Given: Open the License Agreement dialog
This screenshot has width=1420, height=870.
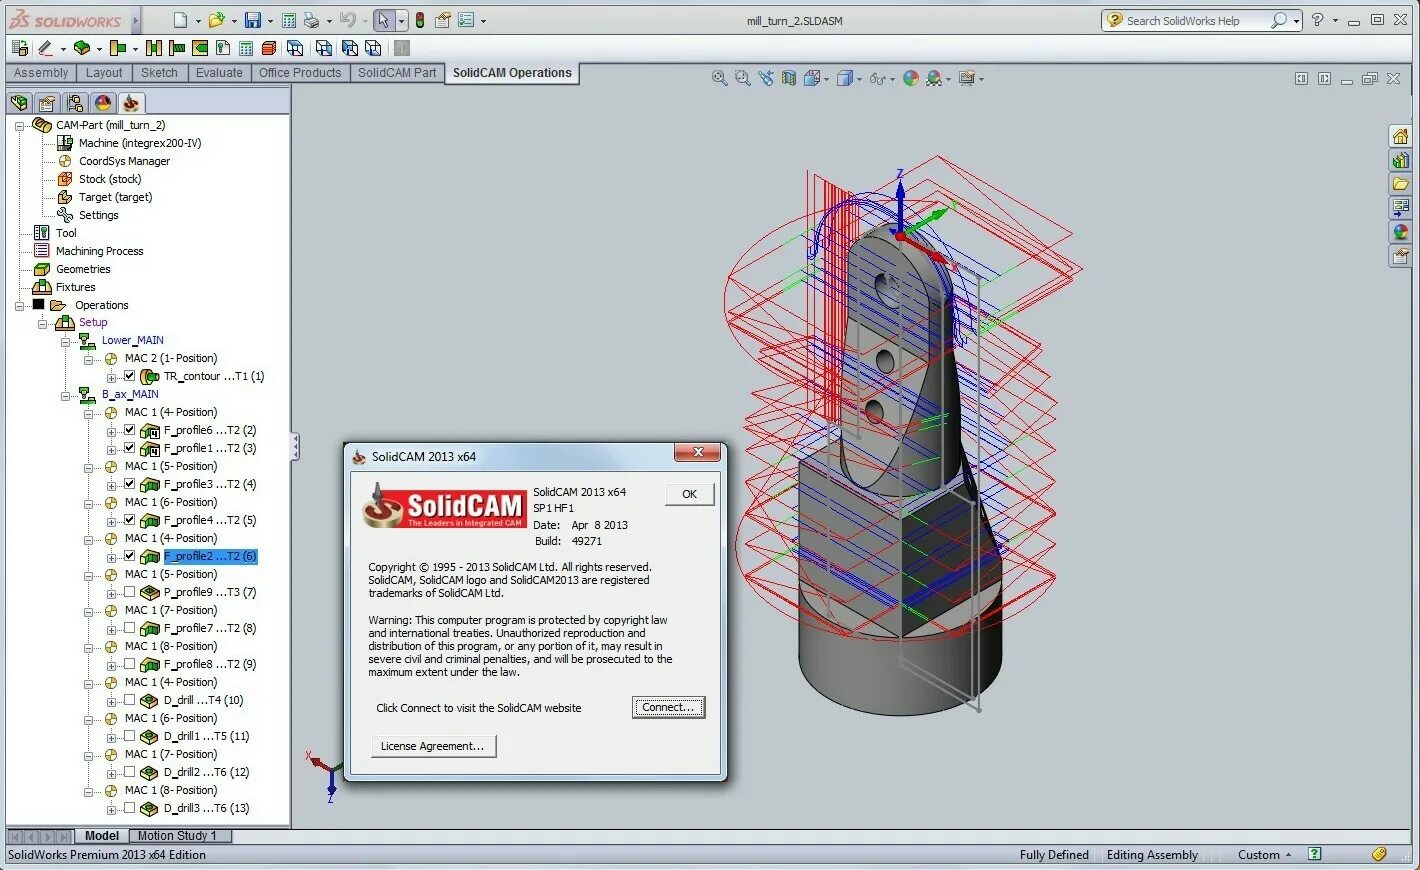Looking at the screenshot, I should (x=433, y=746).
